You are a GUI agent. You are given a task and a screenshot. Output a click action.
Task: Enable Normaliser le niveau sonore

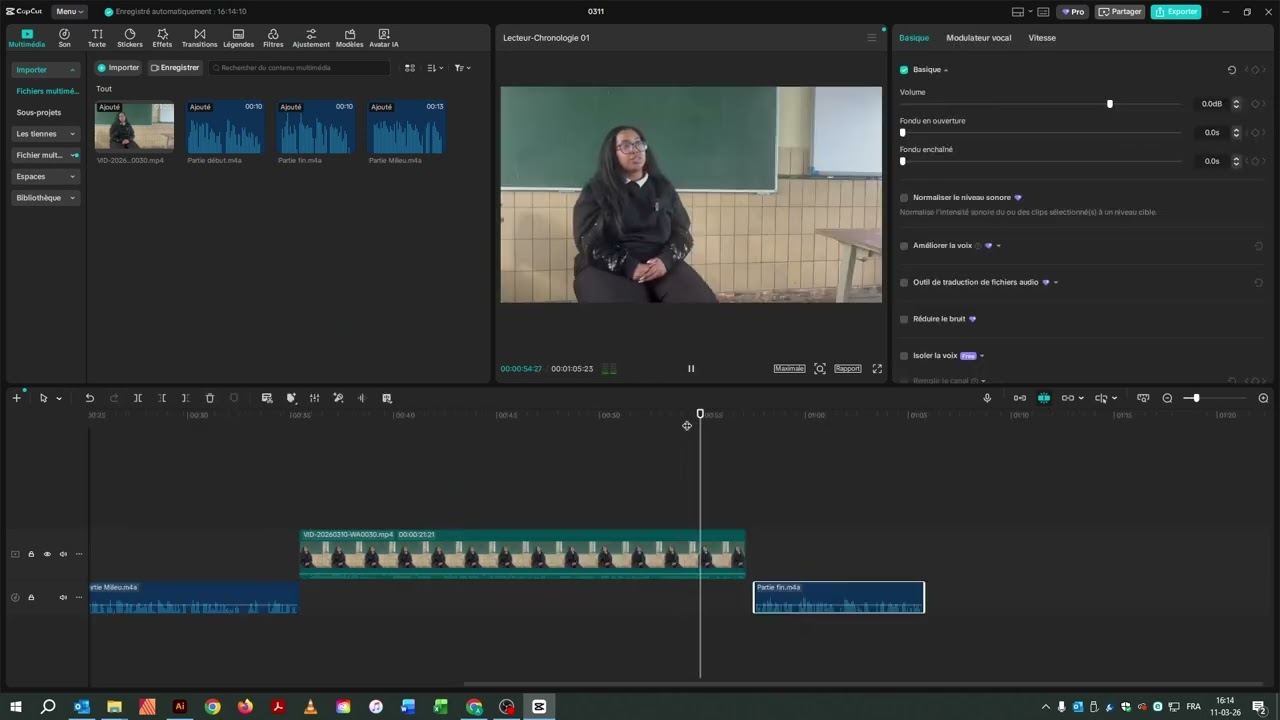[x=904, y=198]
